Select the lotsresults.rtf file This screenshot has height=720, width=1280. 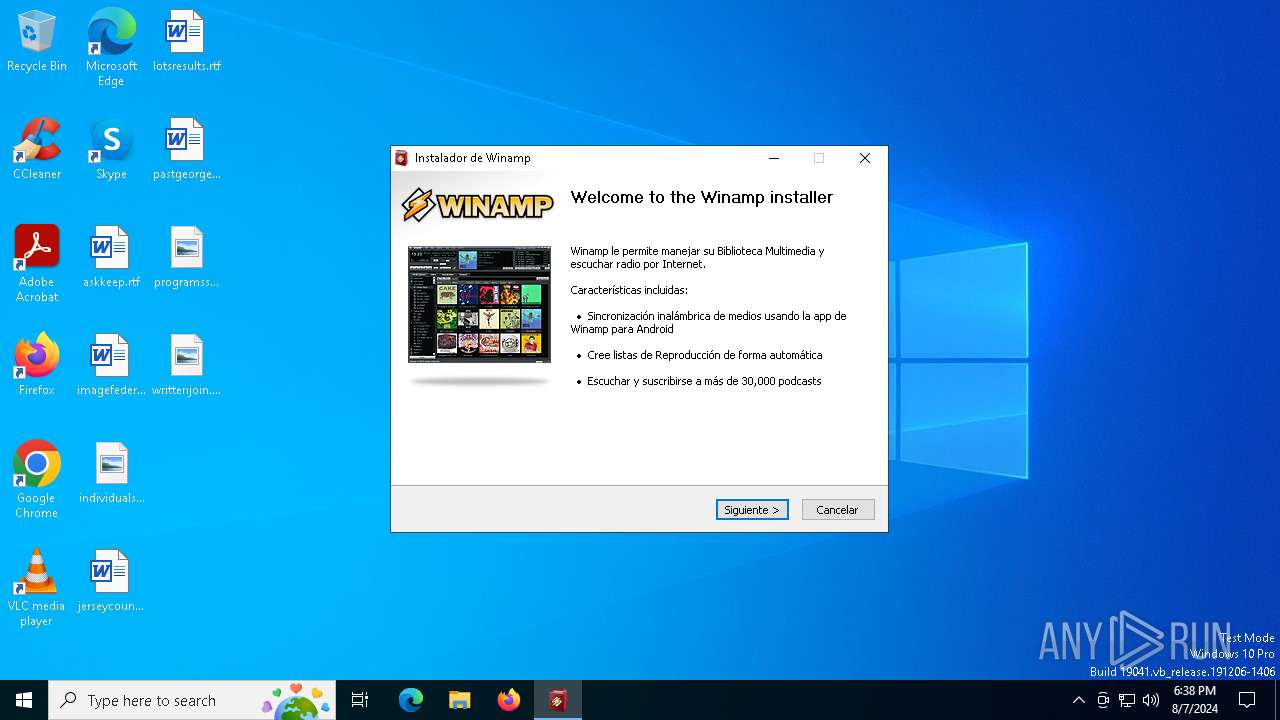point(186,42)
